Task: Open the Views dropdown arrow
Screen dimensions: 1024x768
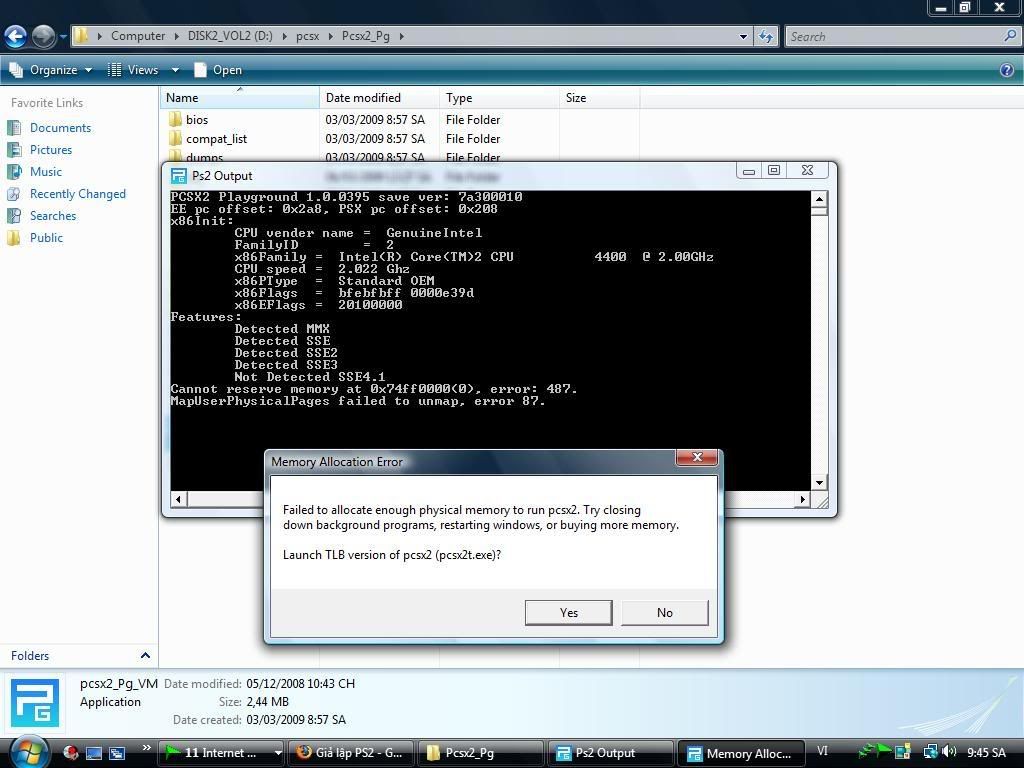Action: [x=175, y=70]
